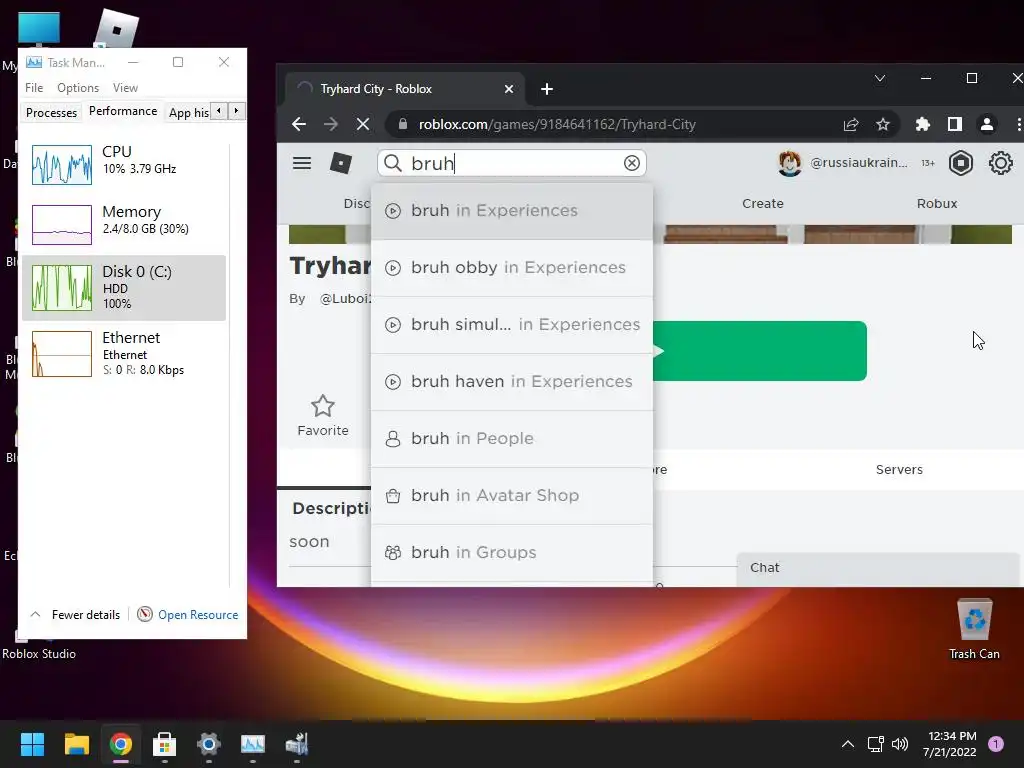Open the Robux hexagon icon in the header

(x=961, y=163)
